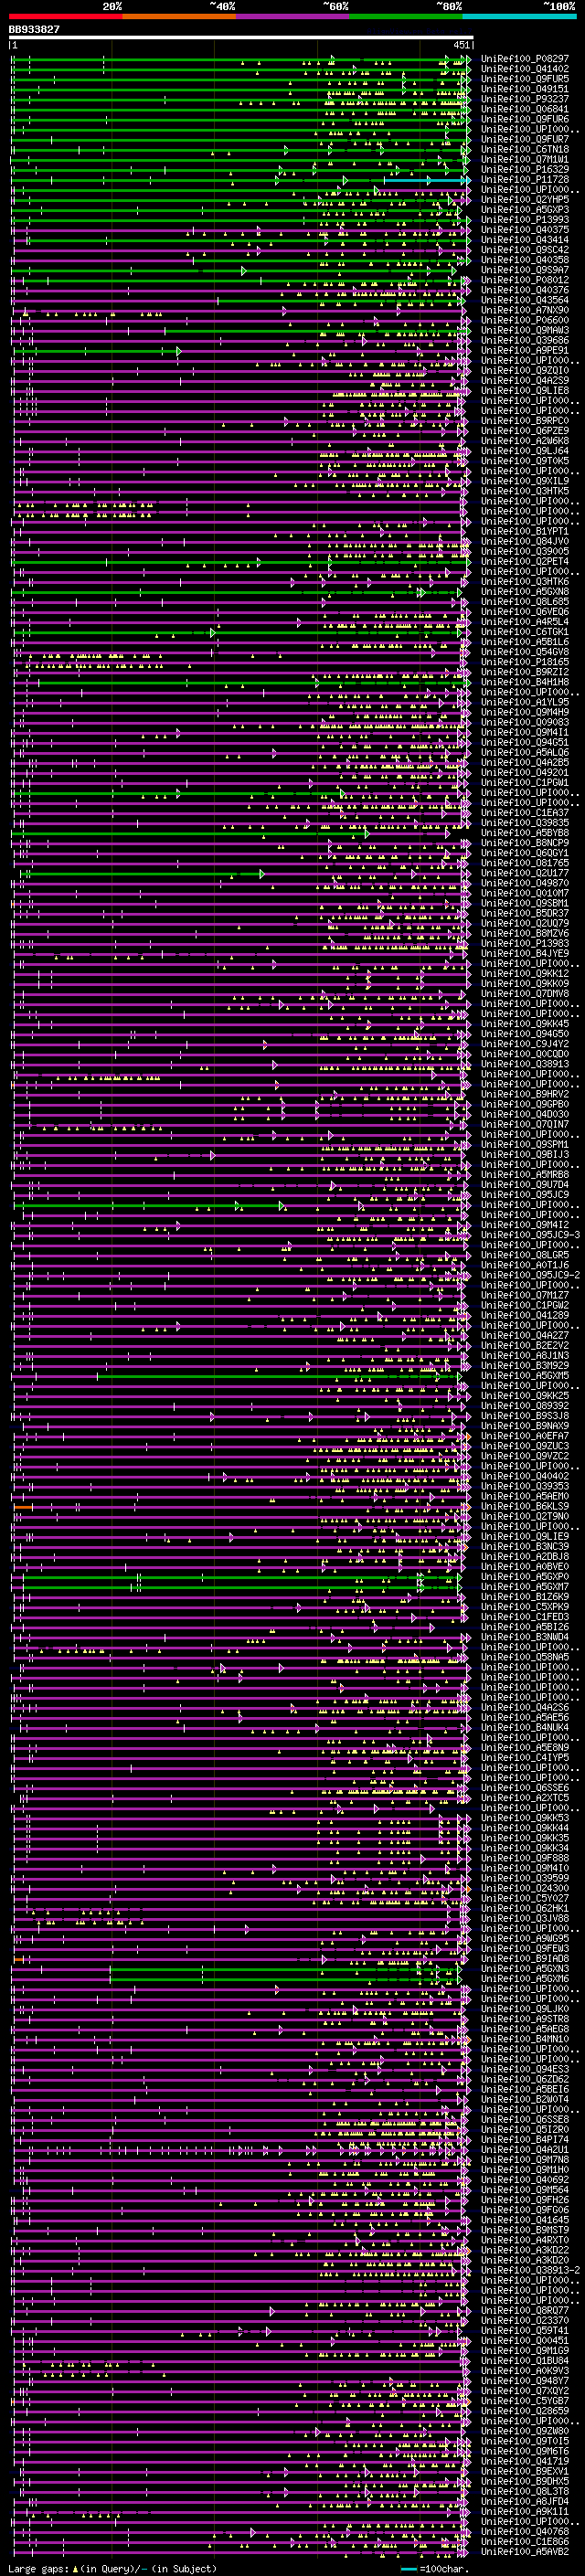Select hit UniRef100_Q2YHP5

[524, 200]
